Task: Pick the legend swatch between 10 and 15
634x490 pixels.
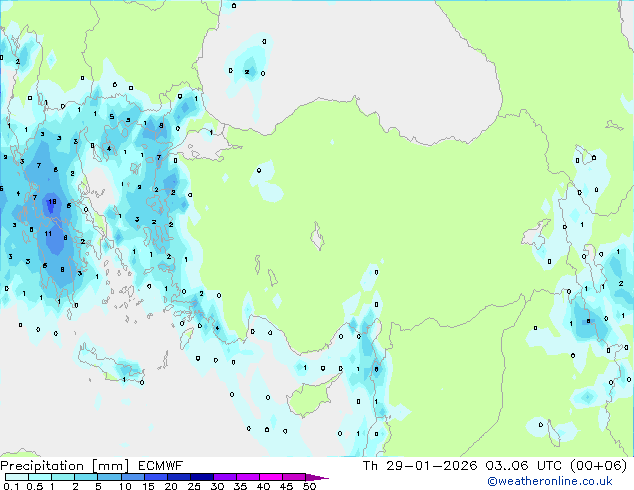Action: 133,477
